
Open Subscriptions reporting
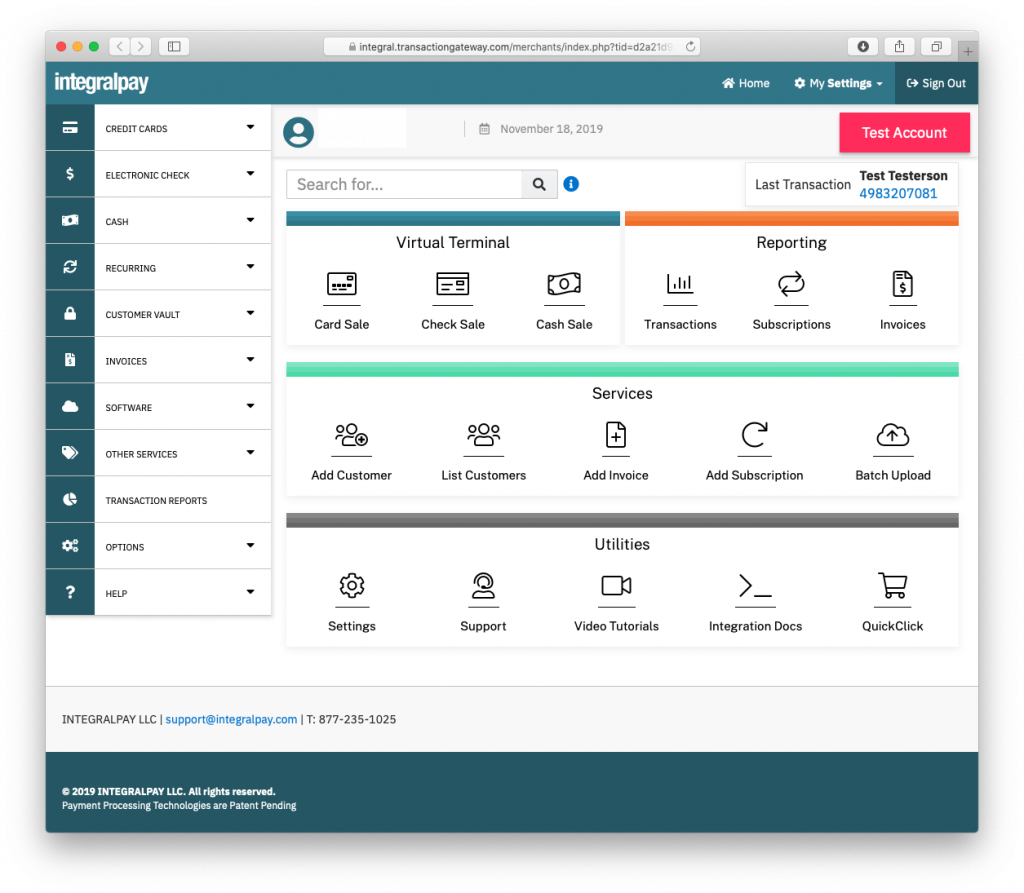click(791, 295)
